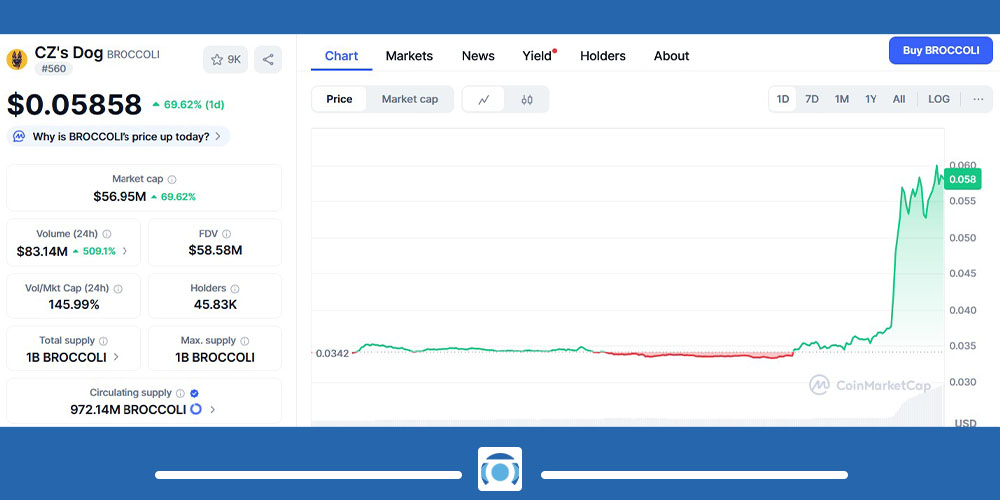The height and width of the screenshot is (500, 1000).
Task: Open the Chart tab
Action: (x=341, y=56)
